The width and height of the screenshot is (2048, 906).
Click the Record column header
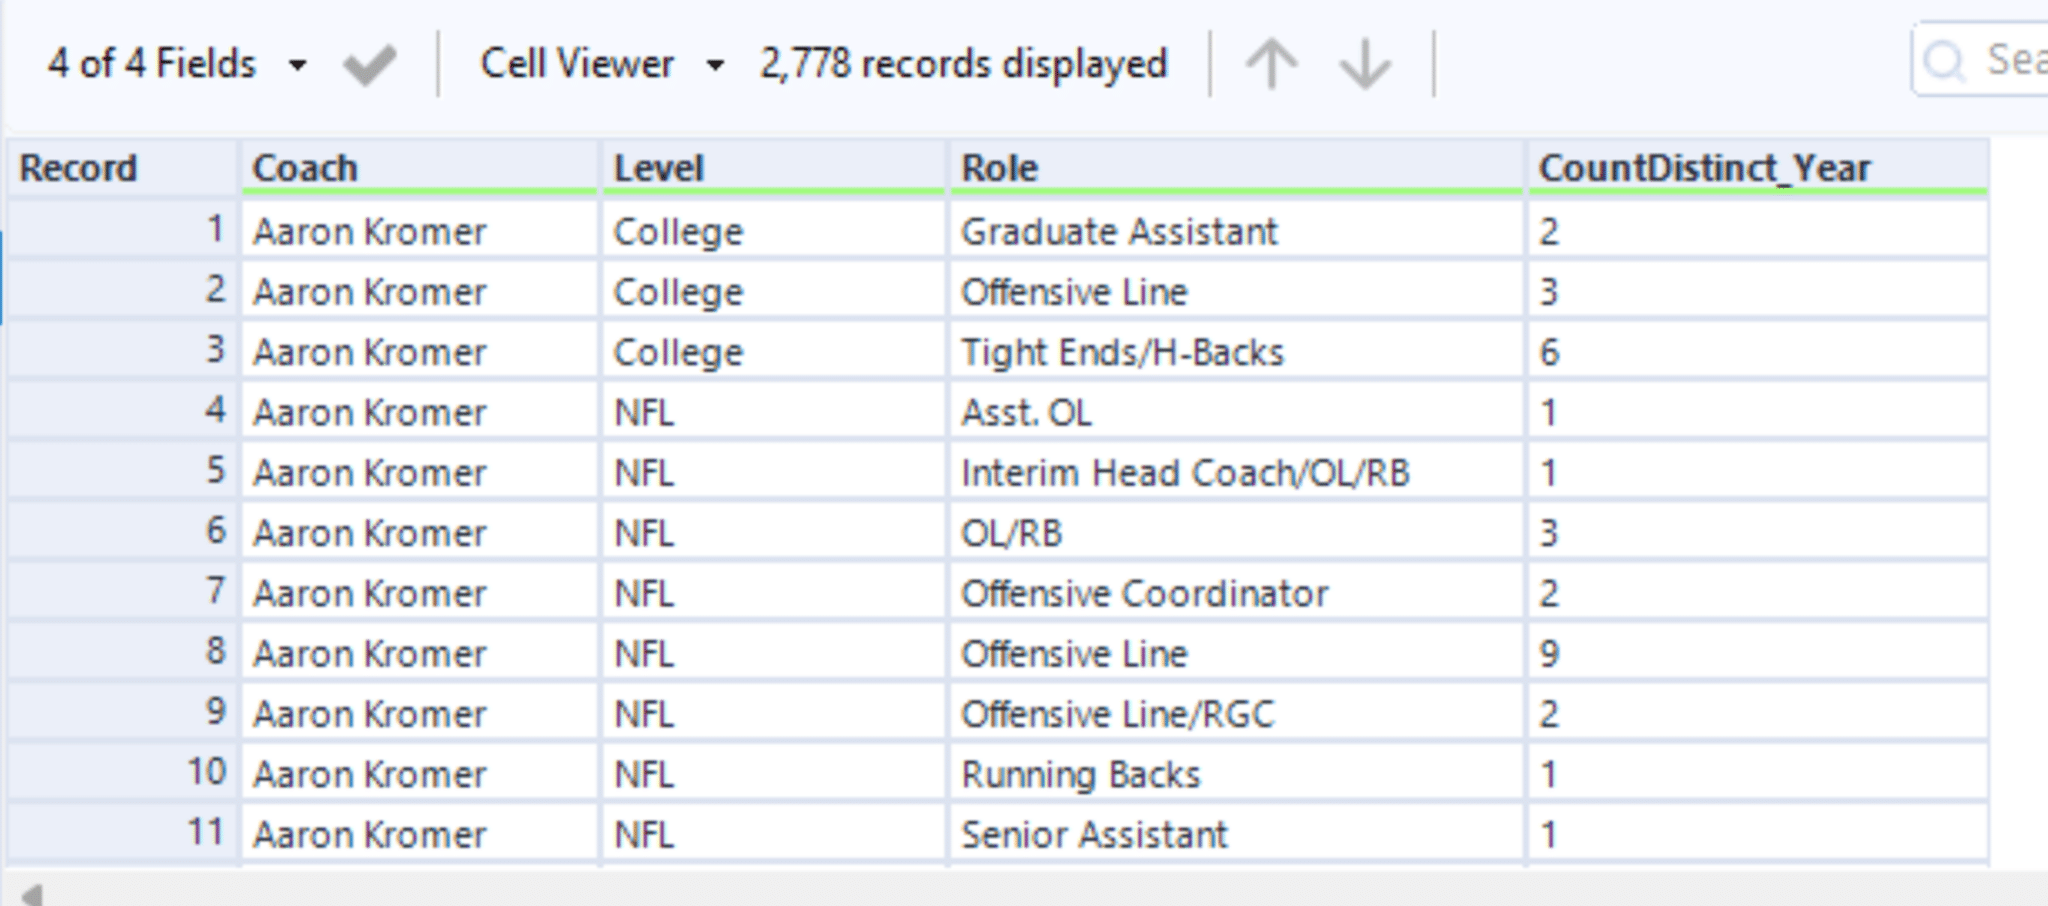79,168
